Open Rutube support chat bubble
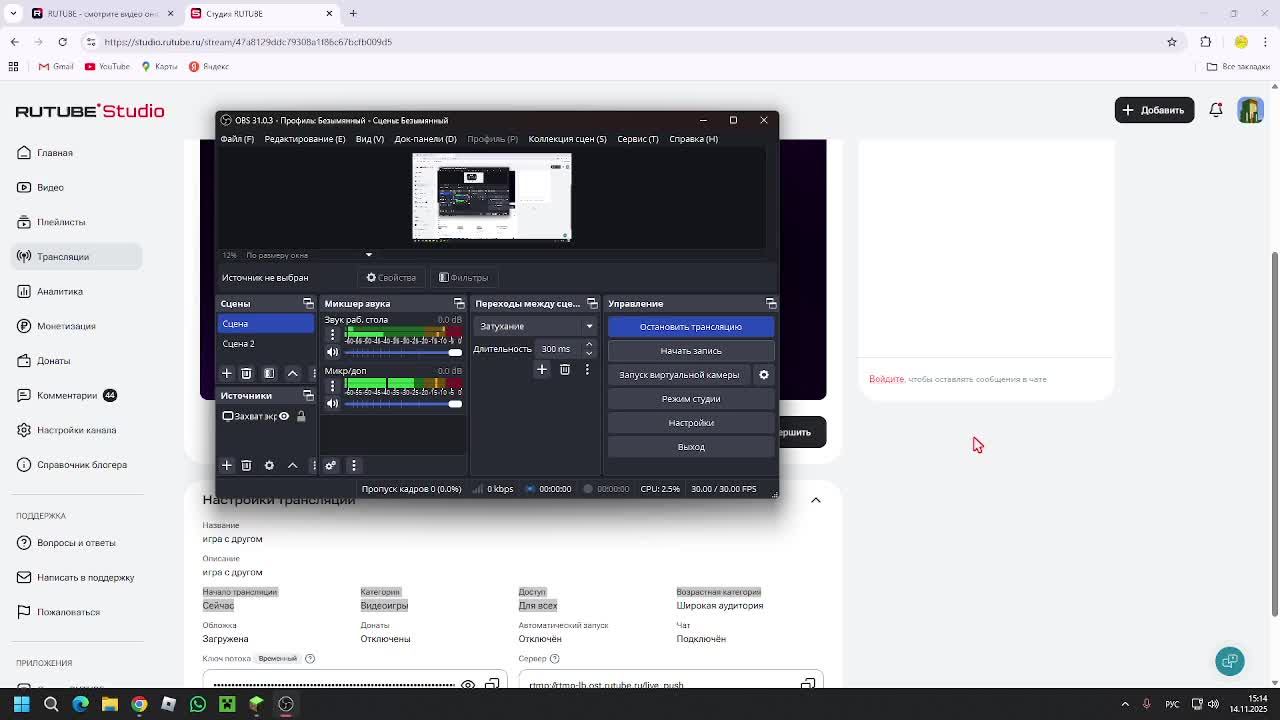Screen dimensions: 1280x720 click(x=1230, y=661)
